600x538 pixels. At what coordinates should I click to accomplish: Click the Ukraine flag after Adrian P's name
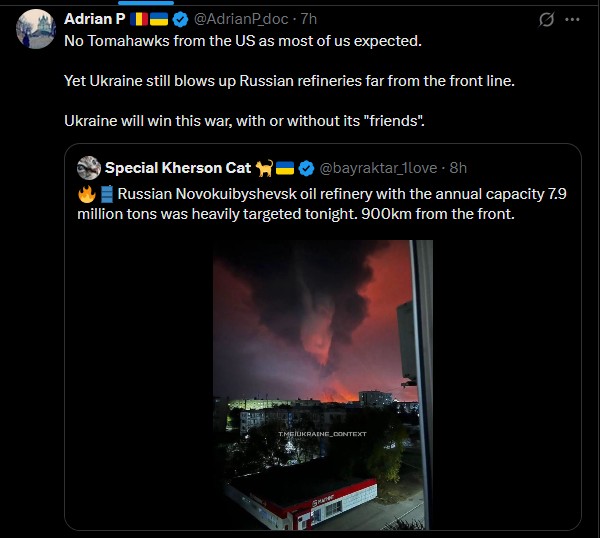(159, 19)
